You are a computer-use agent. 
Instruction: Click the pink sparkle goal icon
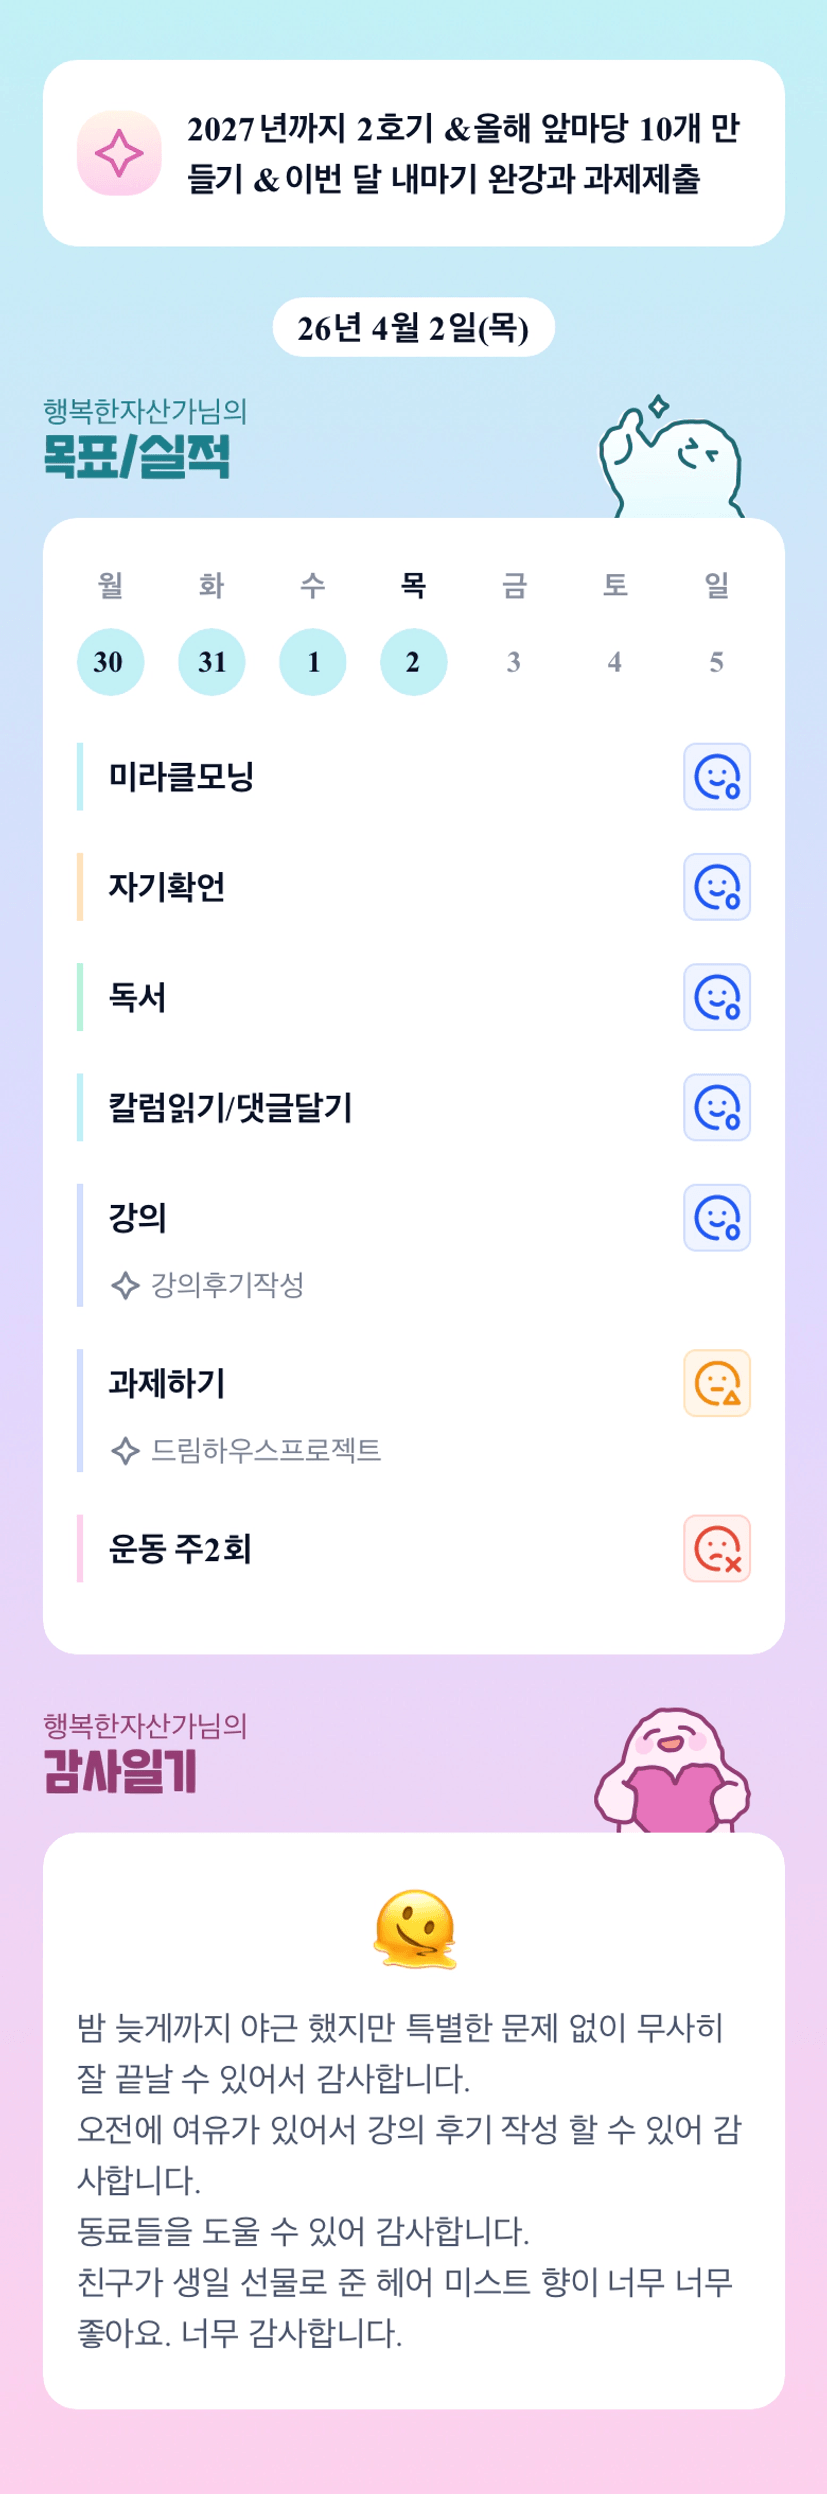click(x=119, y=153)
